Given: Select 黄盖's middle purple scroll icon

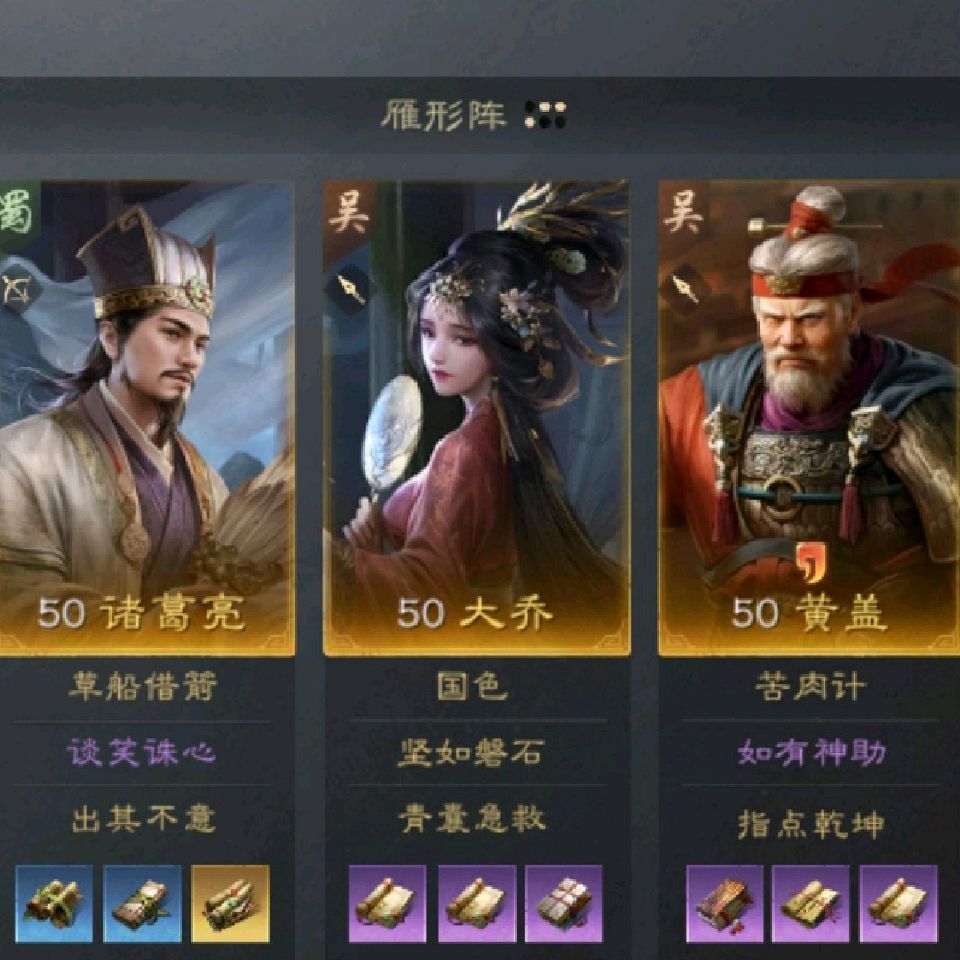Looking at the screenshot, I should 811,903.
